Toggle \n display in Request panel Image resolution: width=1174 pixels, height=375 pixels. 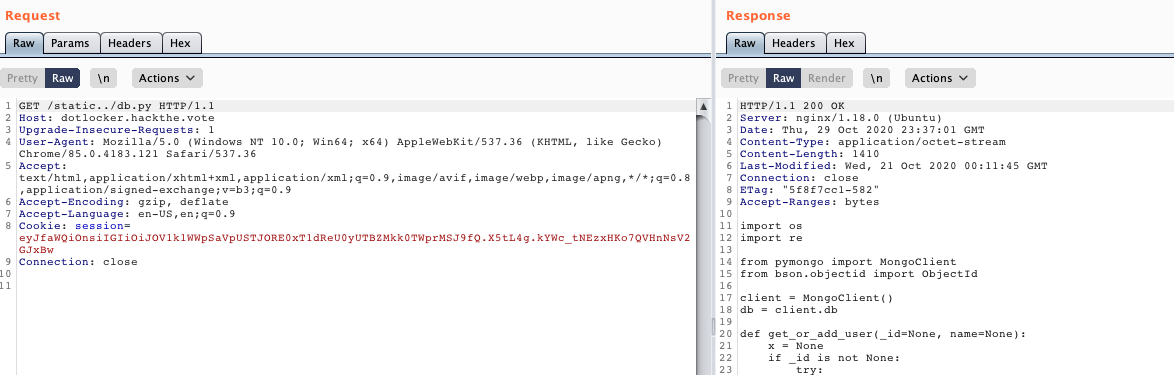(103, 78)
